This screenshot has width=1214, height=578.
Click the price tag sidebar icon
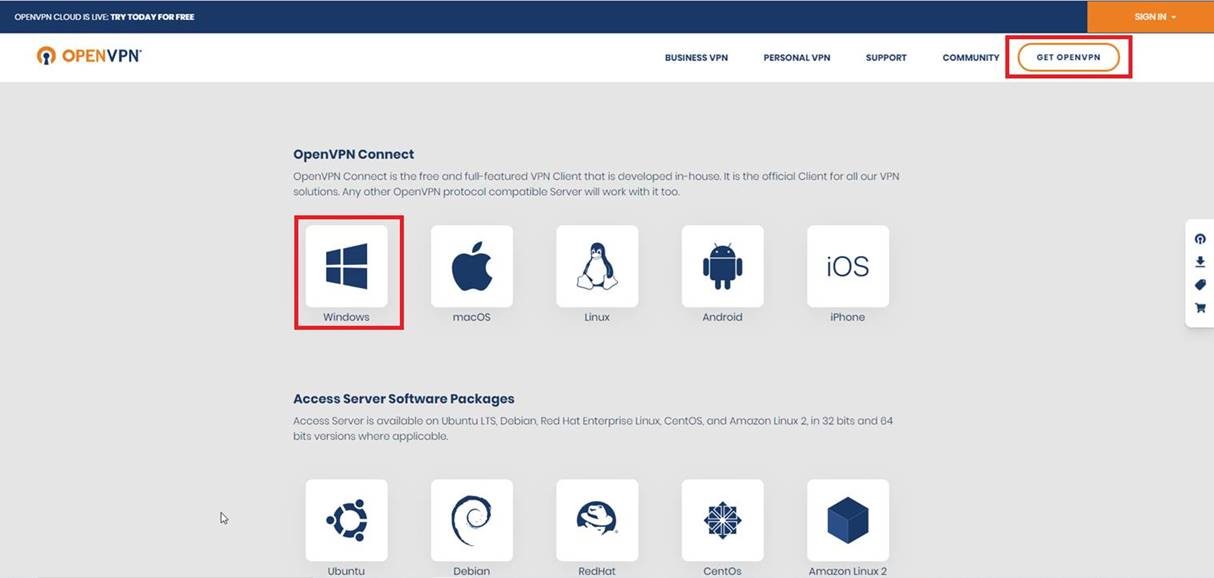1200,285
